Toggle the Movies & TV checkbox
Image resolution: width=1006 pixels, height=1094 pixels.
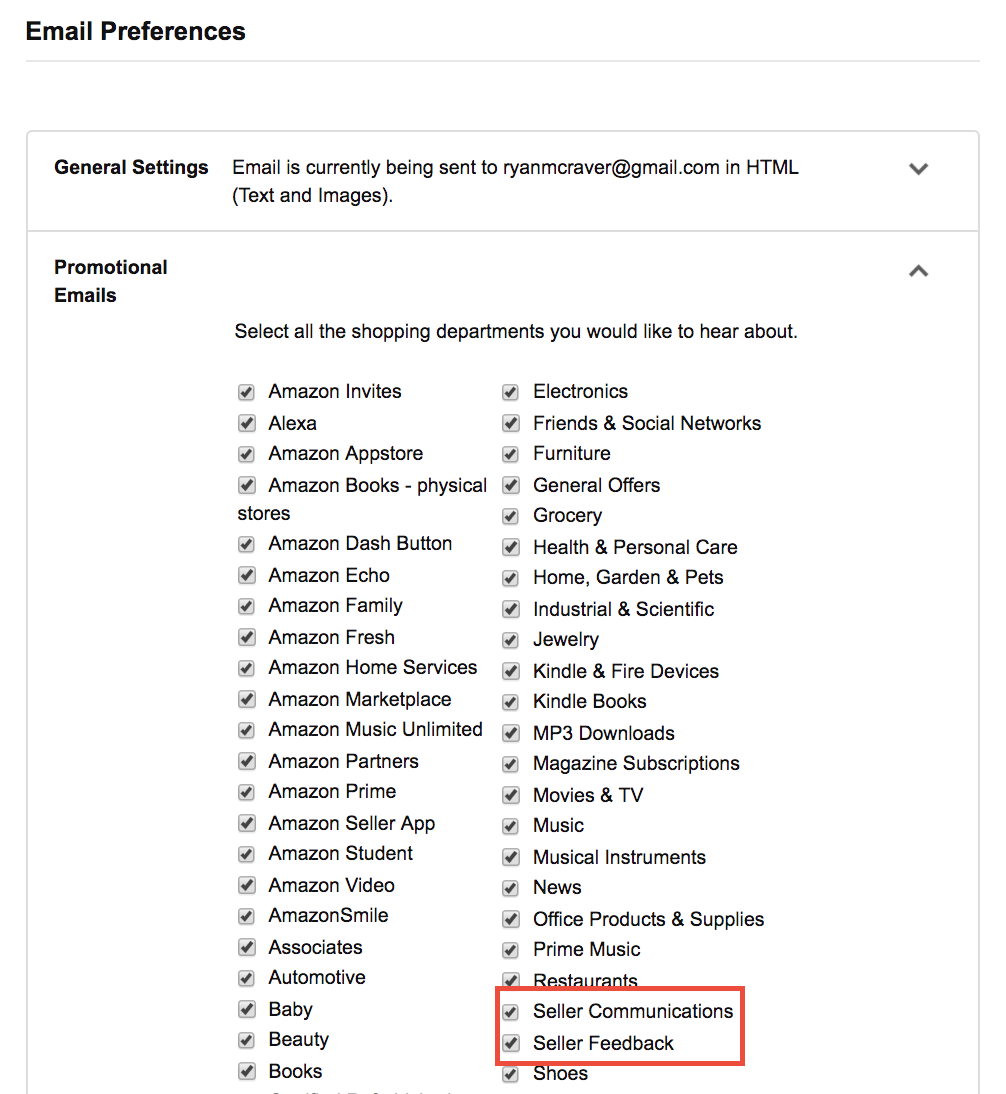(511, 795)
